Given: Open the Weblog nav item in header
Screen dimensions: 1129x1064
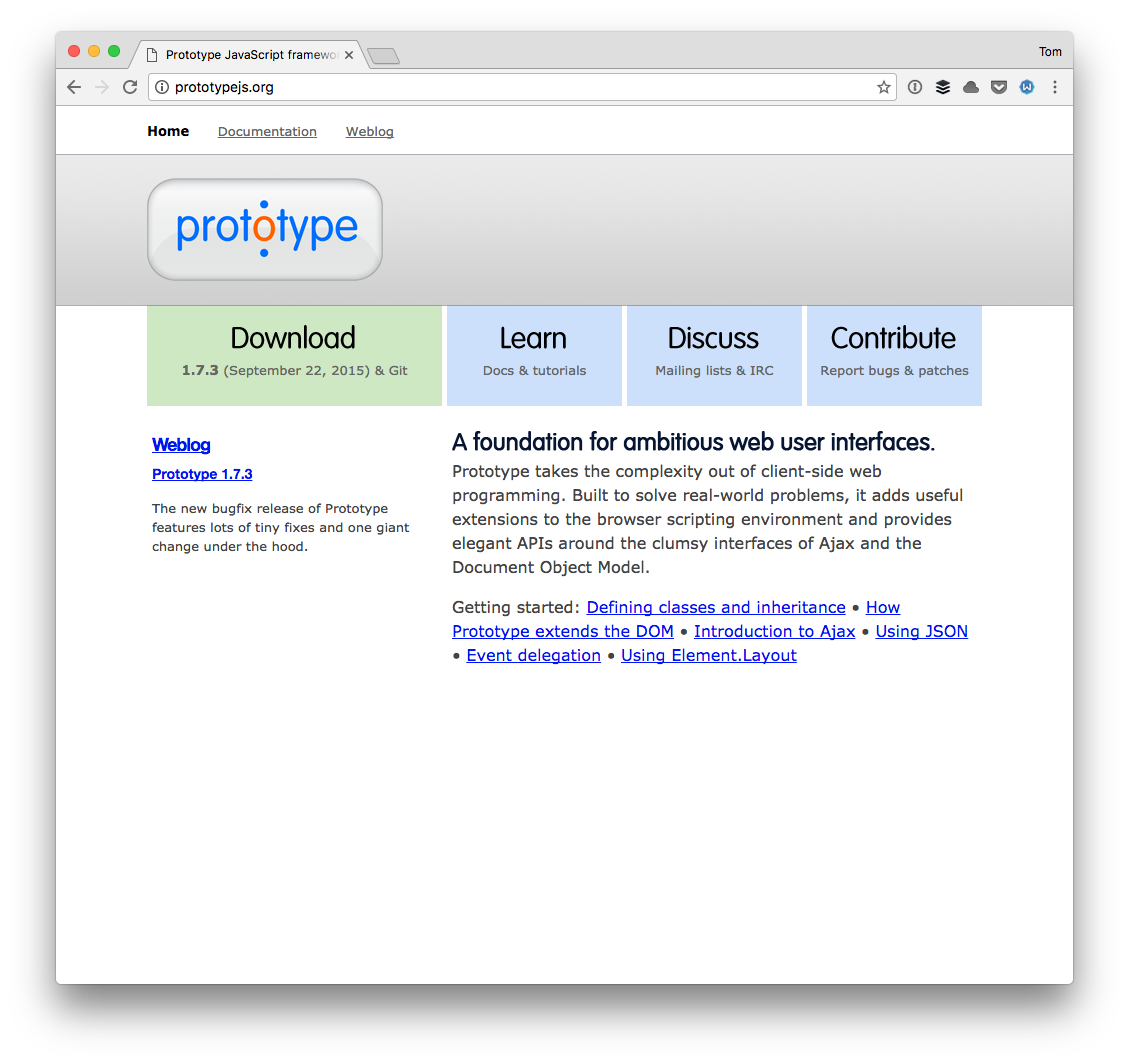Looking at the screenshot, I should tap(369, 132).
